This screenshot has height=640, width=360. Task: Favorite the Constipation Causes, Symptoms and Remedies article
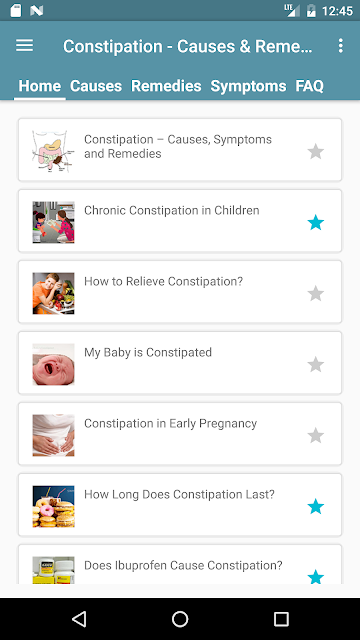coord(316,151)
